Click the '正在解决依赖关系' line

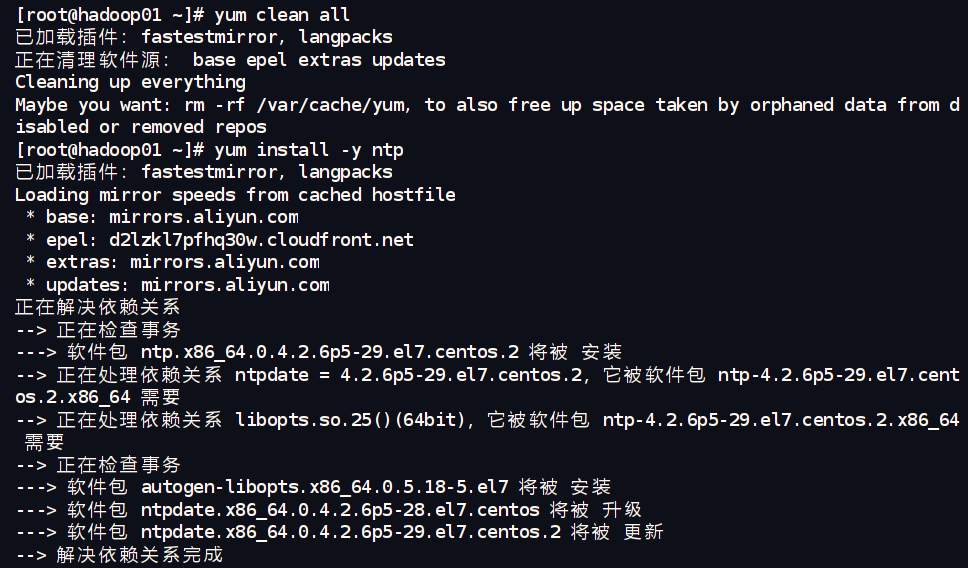point(98,307)
